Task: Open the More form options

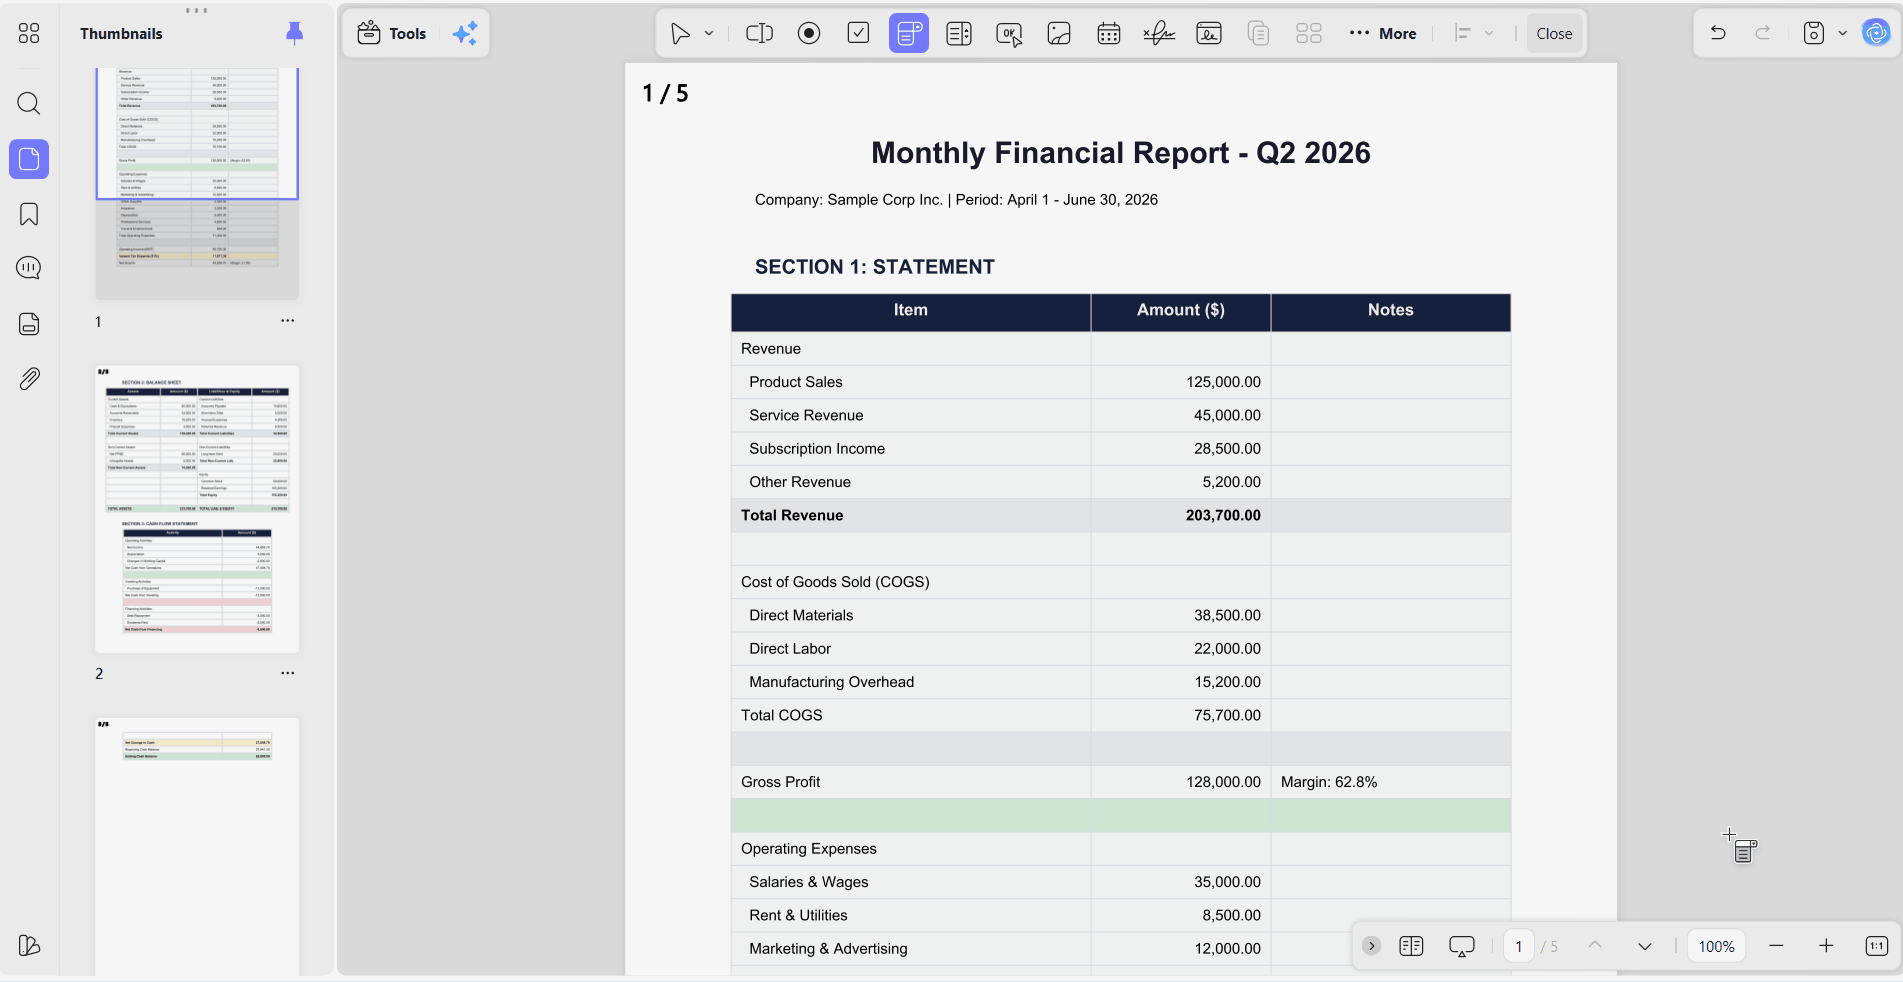Action: (x=1383, y=34)
